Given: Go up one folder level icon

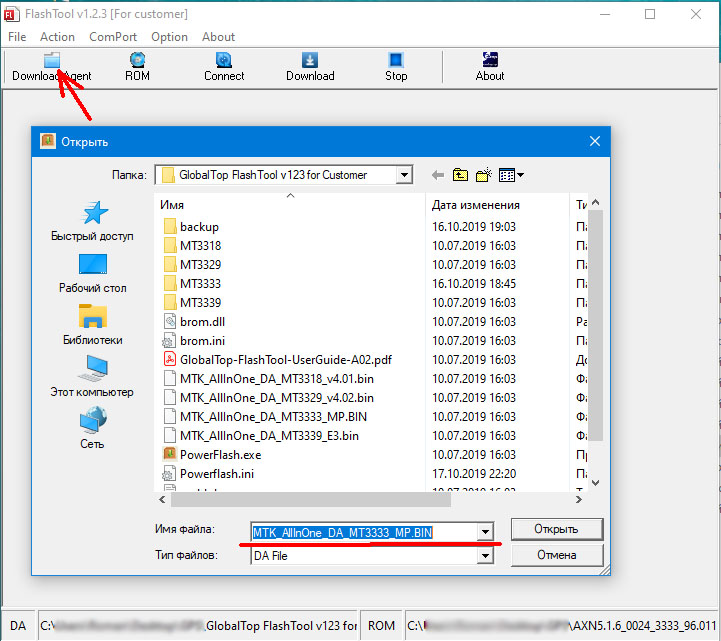Looking at the screenshot, I should (x=460, y=175).
